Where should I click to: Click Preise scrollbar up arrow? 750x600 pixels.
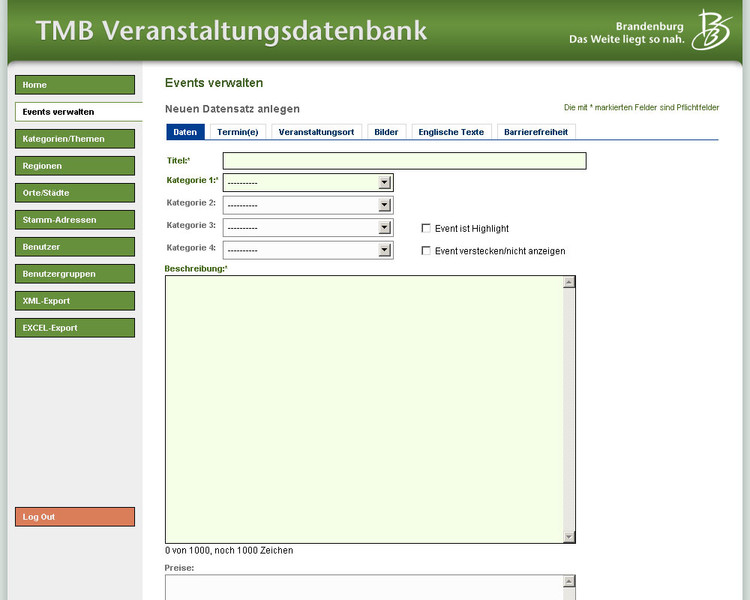[x=569, y=581]
